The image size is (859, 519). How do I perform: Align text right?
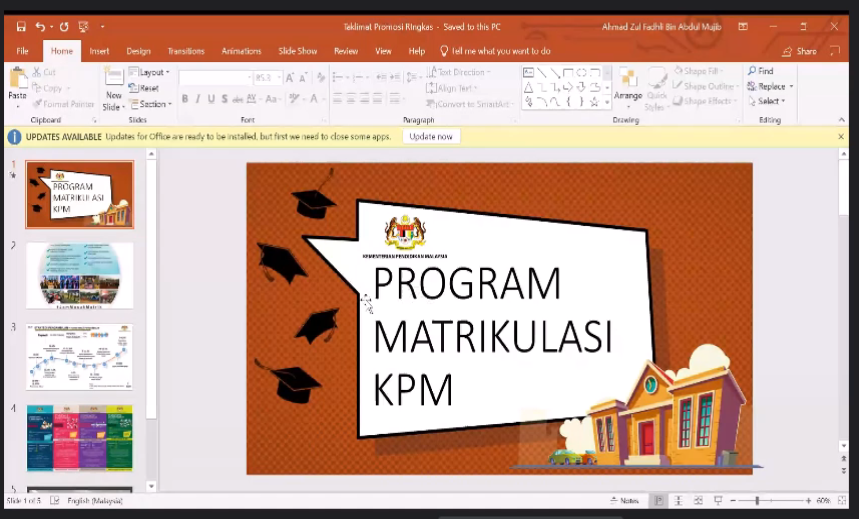364,99
